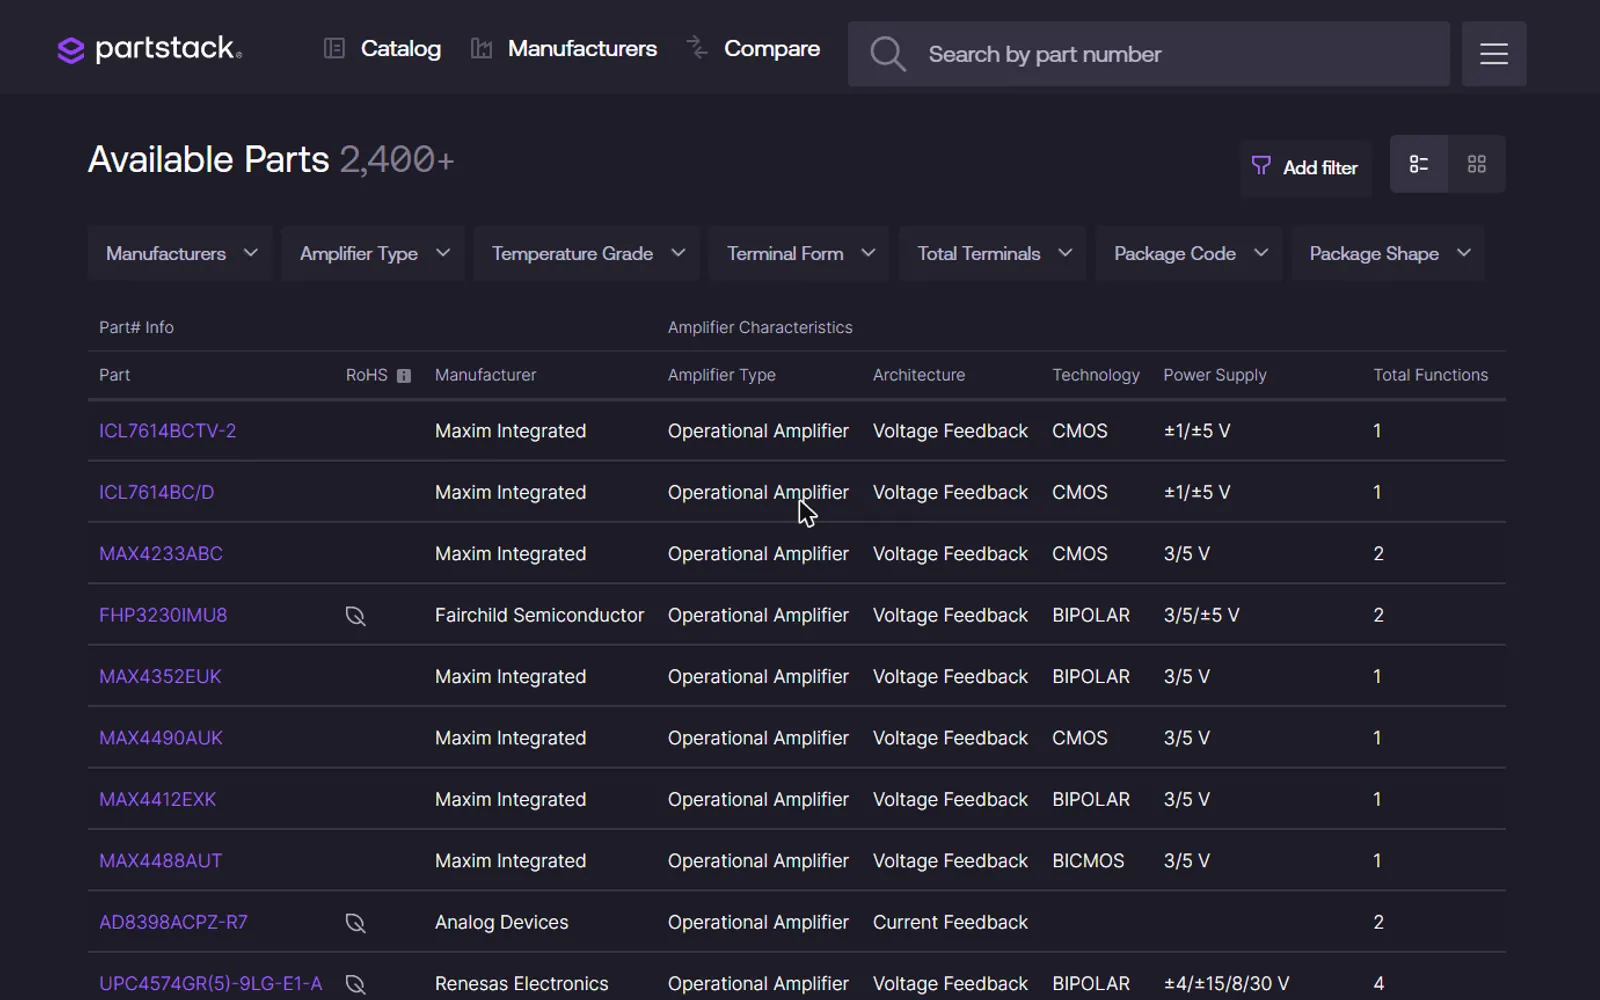Click RoHS icon for UPC4574GR(5)-9LG-E1-A
Screen dimensions: 1600x1000
tap(355, 984)
